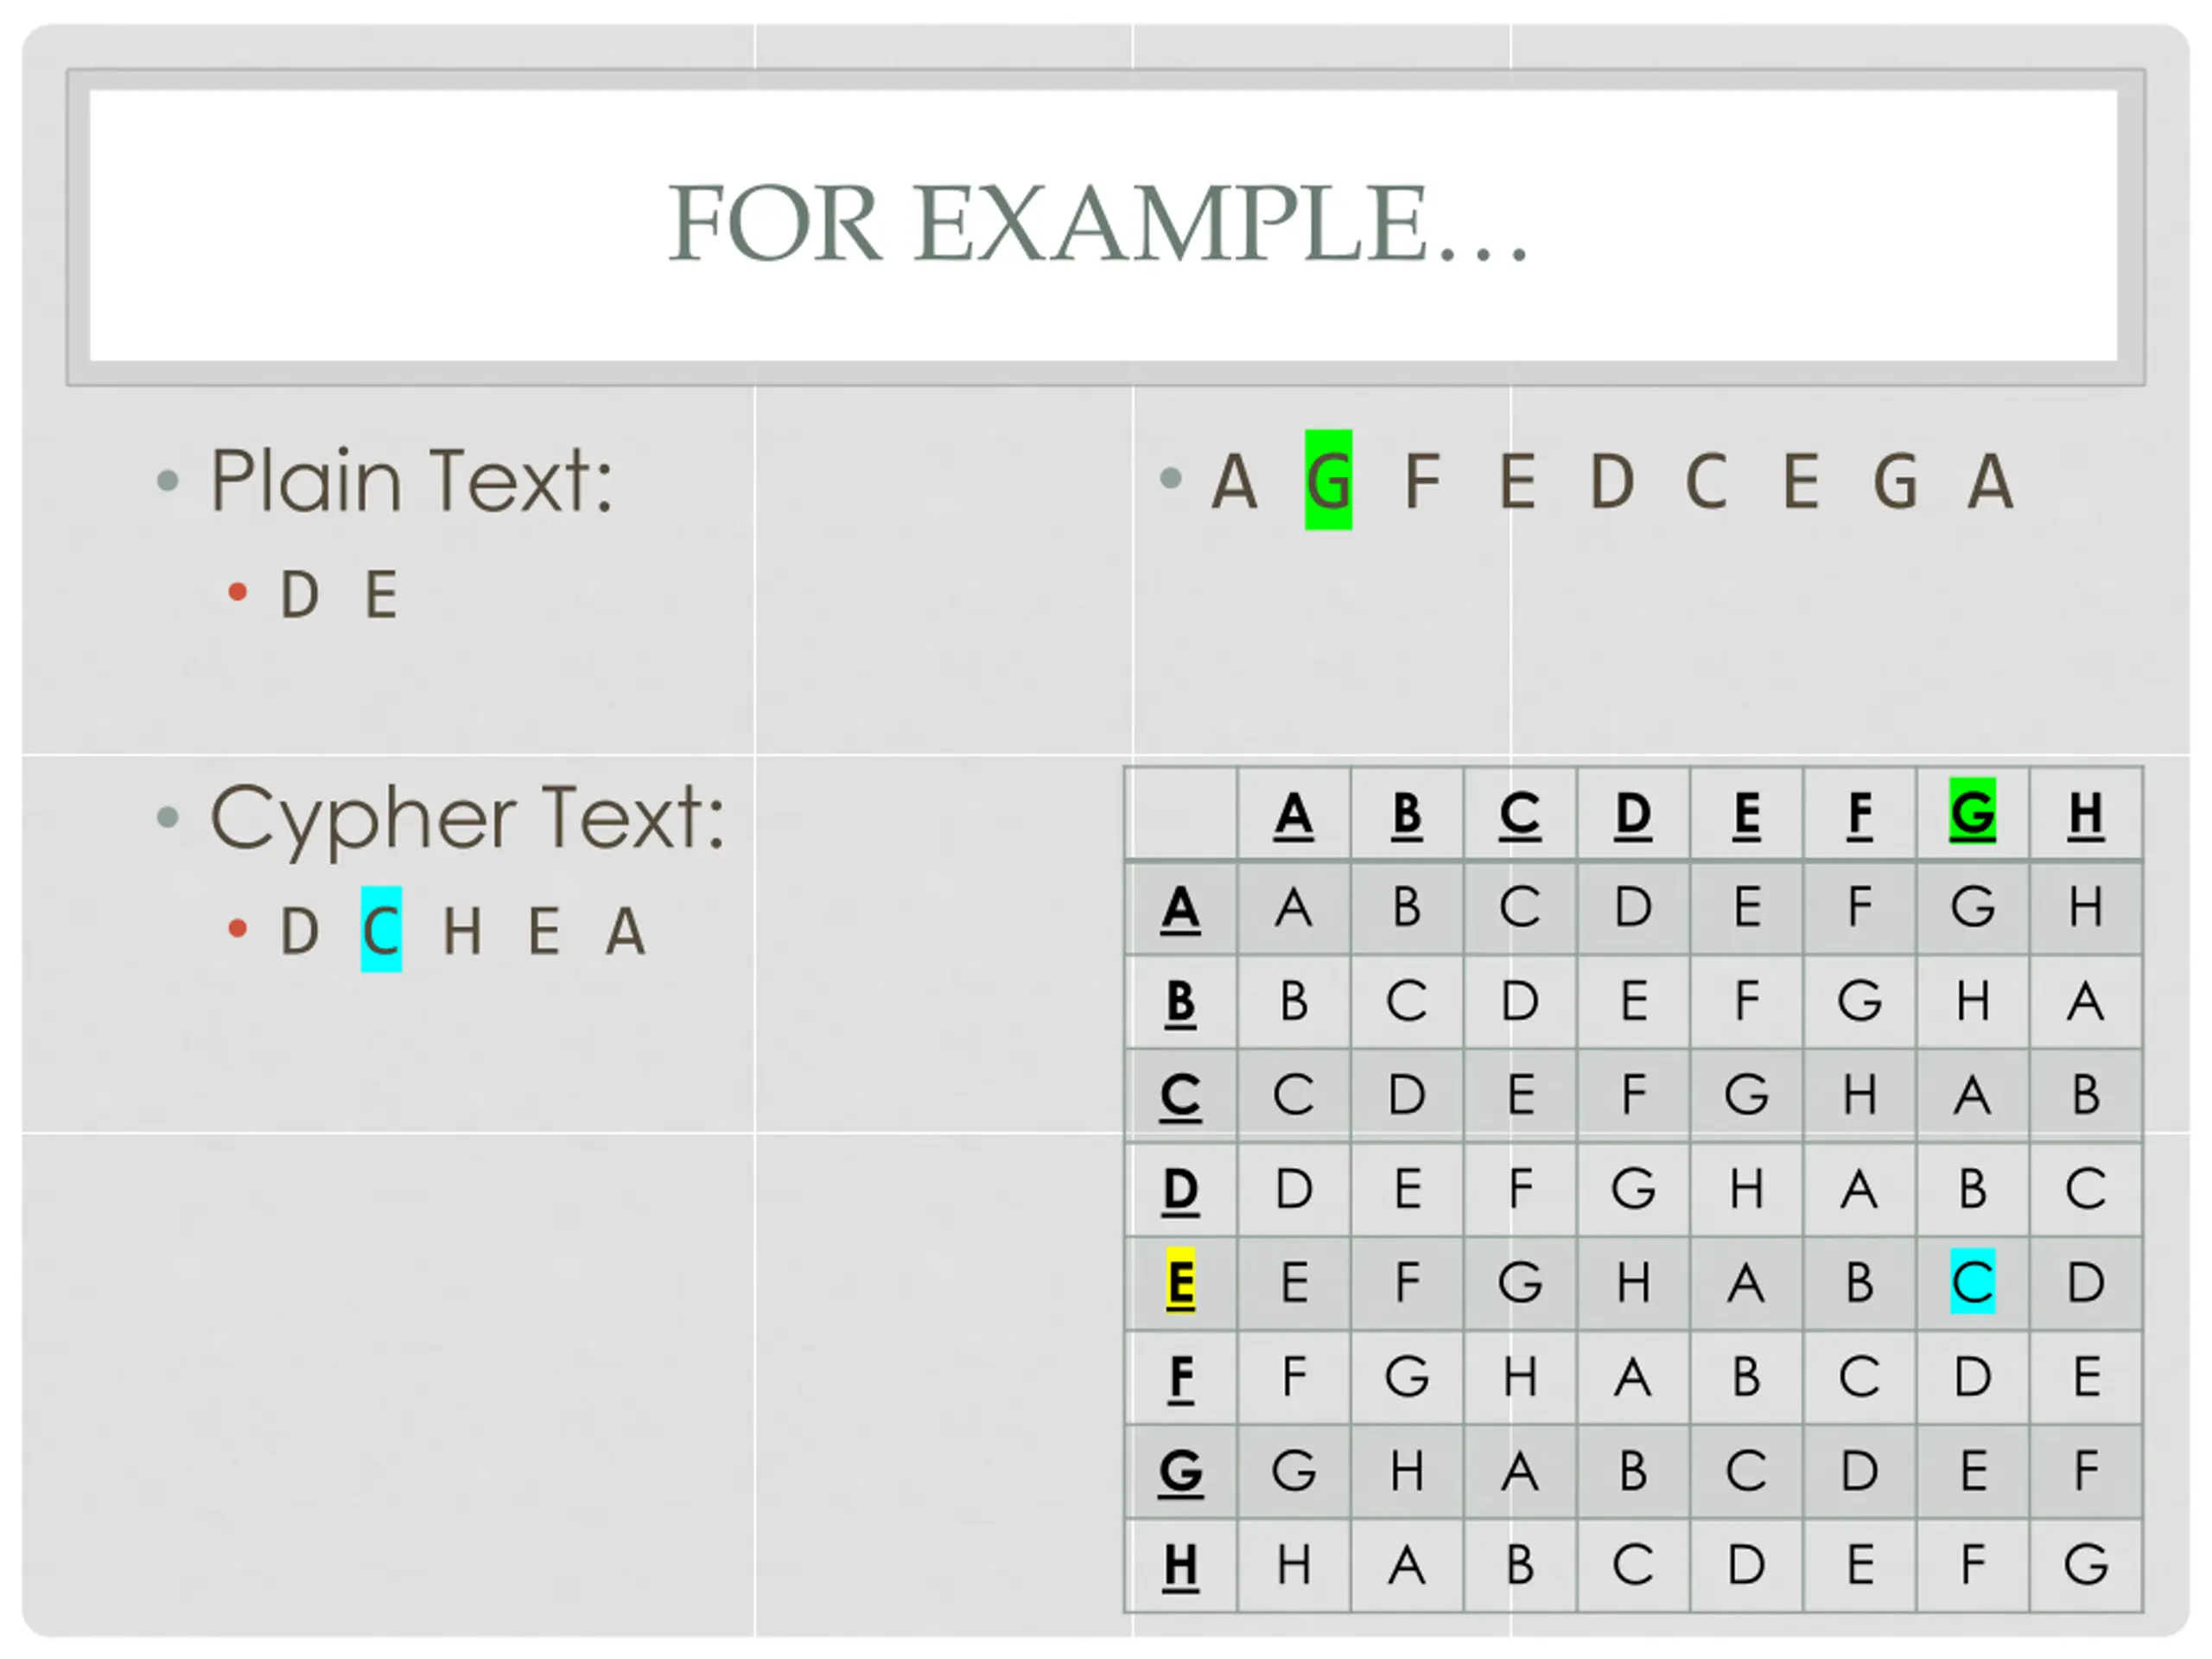
Task: Click the F in the key sequence
Action: (x=1423, y=481)
